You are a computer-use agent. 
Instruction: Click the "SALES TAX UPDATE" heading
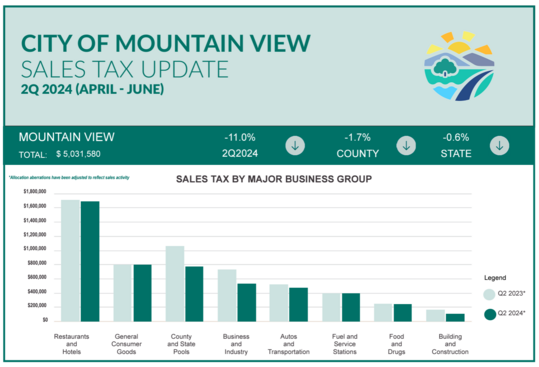tap(125, 69)
